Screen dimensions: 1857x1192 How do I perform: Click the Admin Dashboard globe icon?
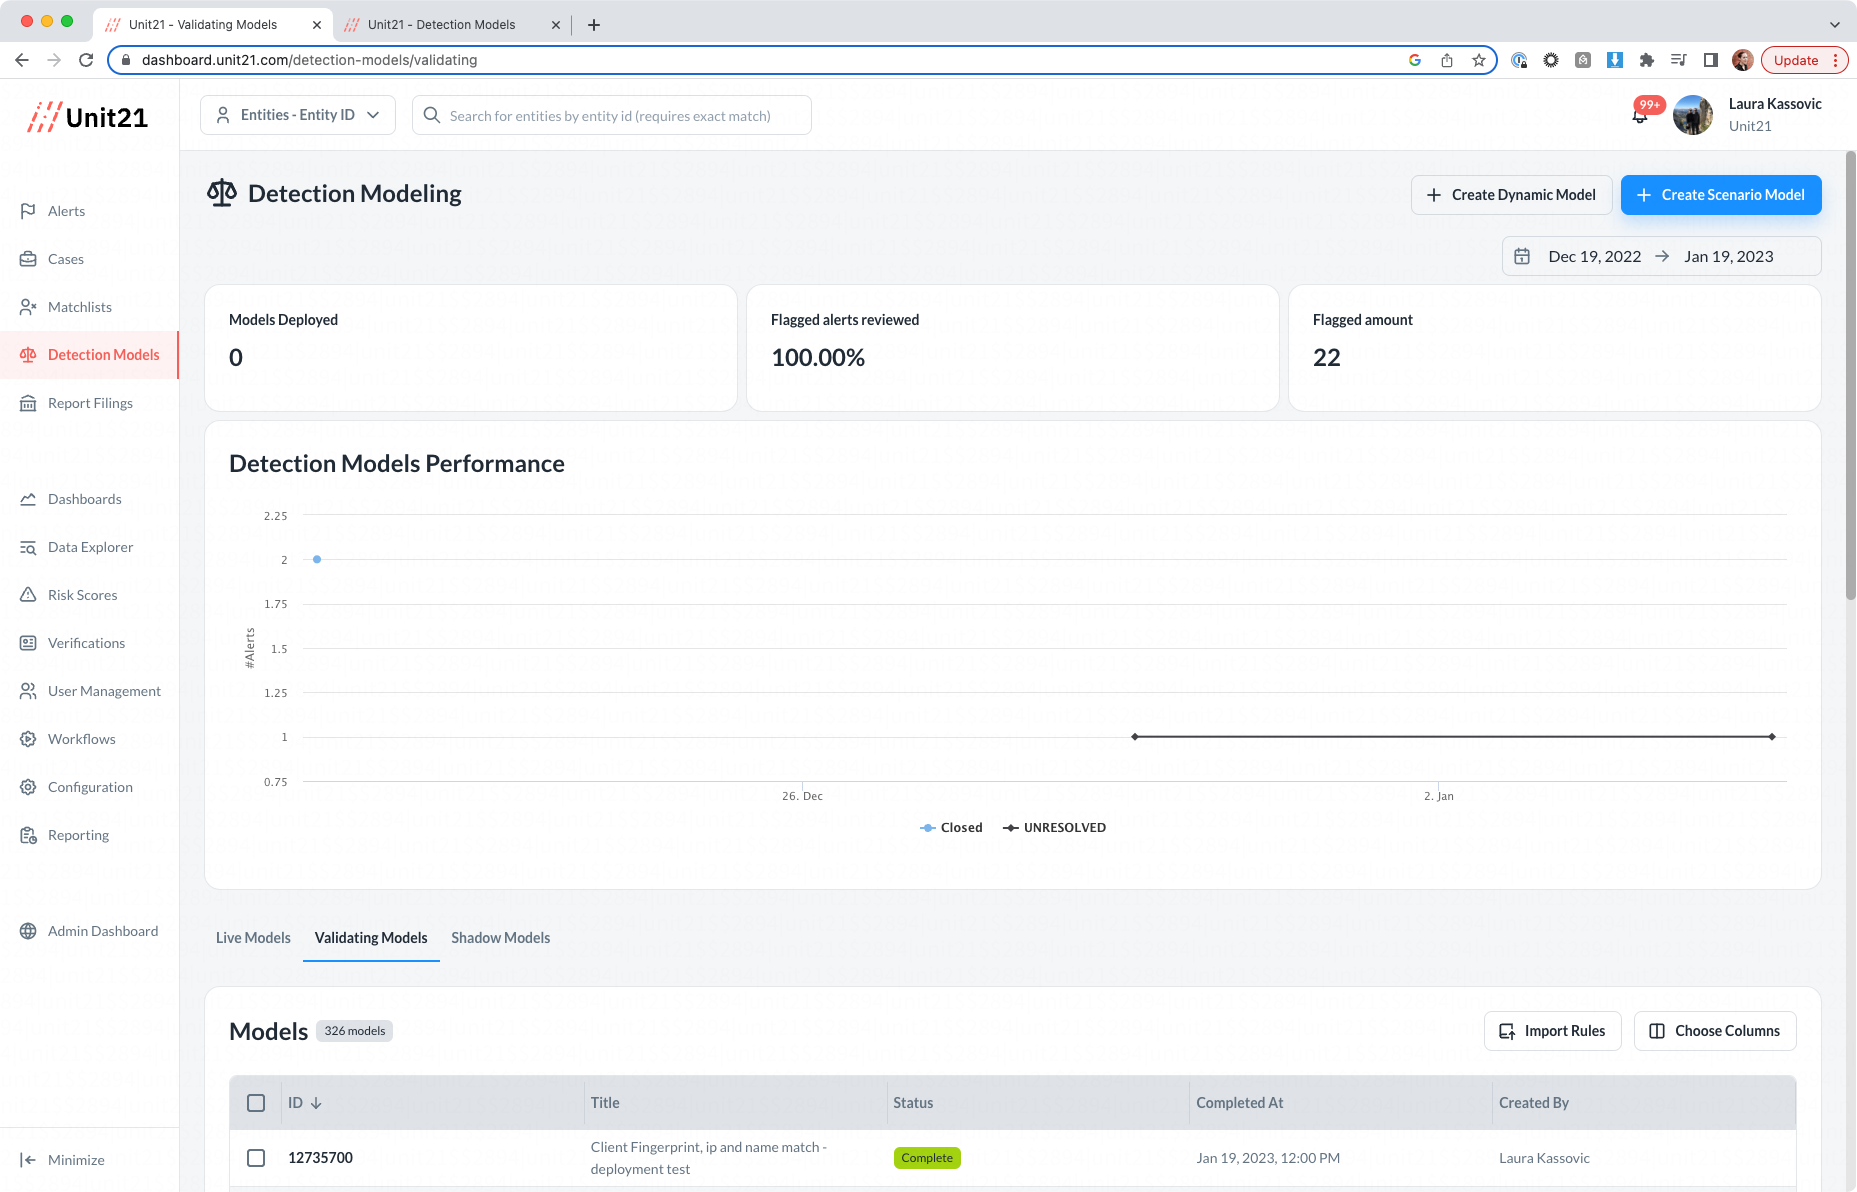(28, 931)
